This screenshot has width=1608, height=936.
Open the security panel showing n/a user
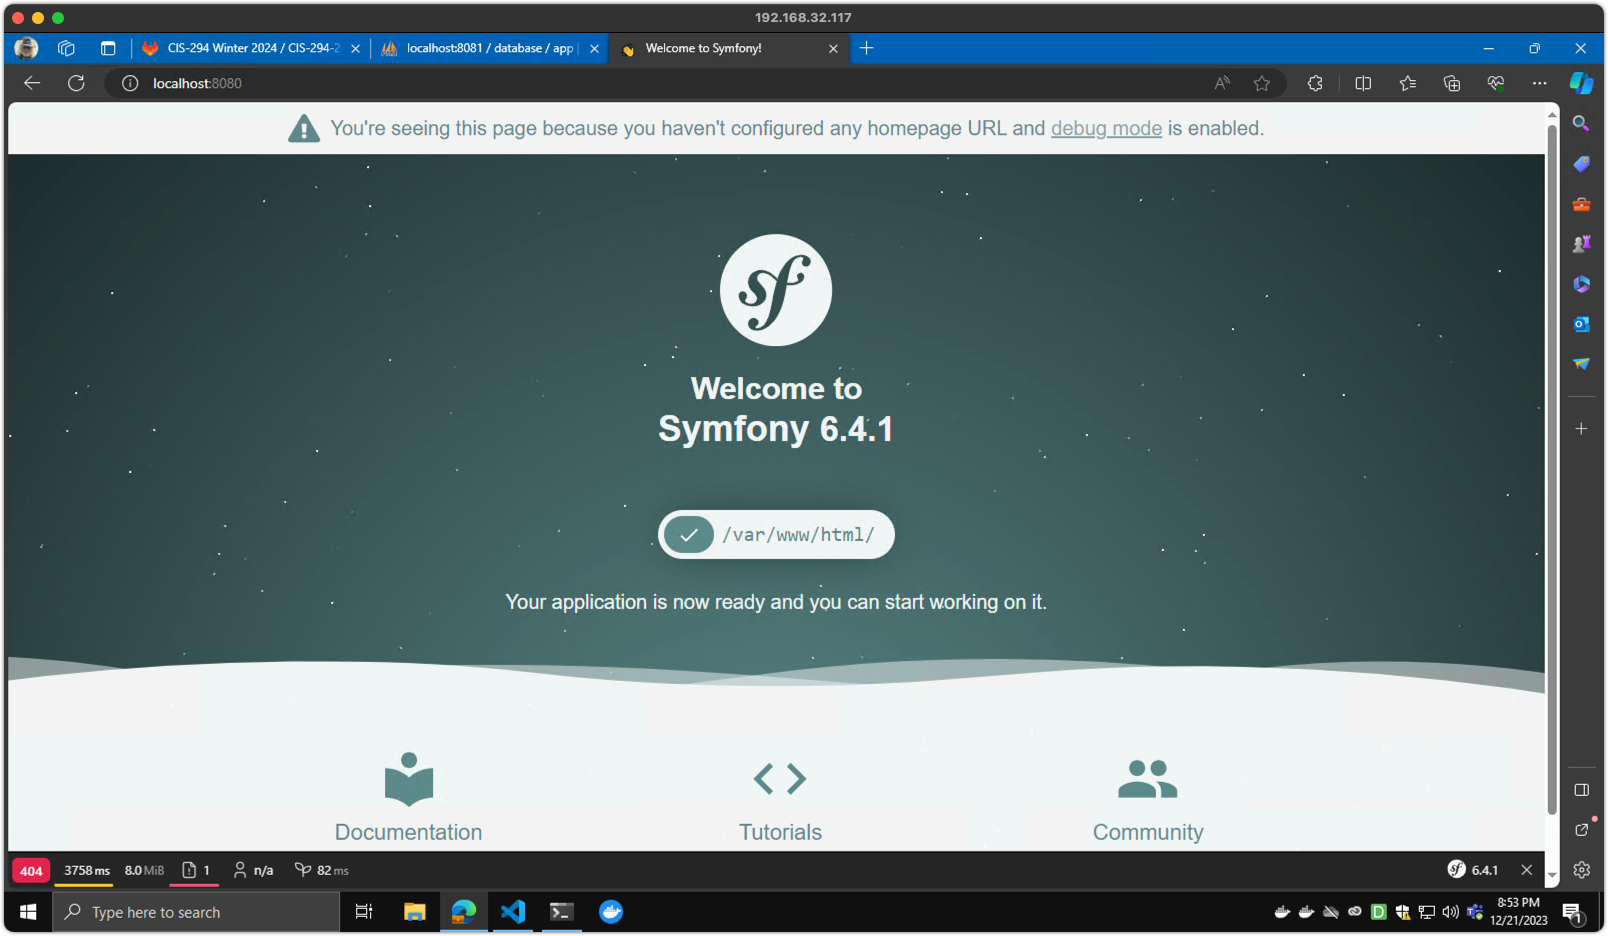click(253, 870)
